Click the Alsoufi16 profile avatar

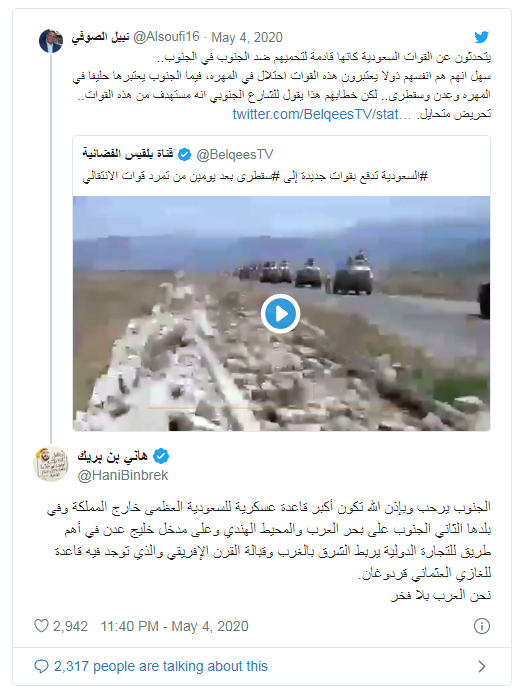coord(51,41)
